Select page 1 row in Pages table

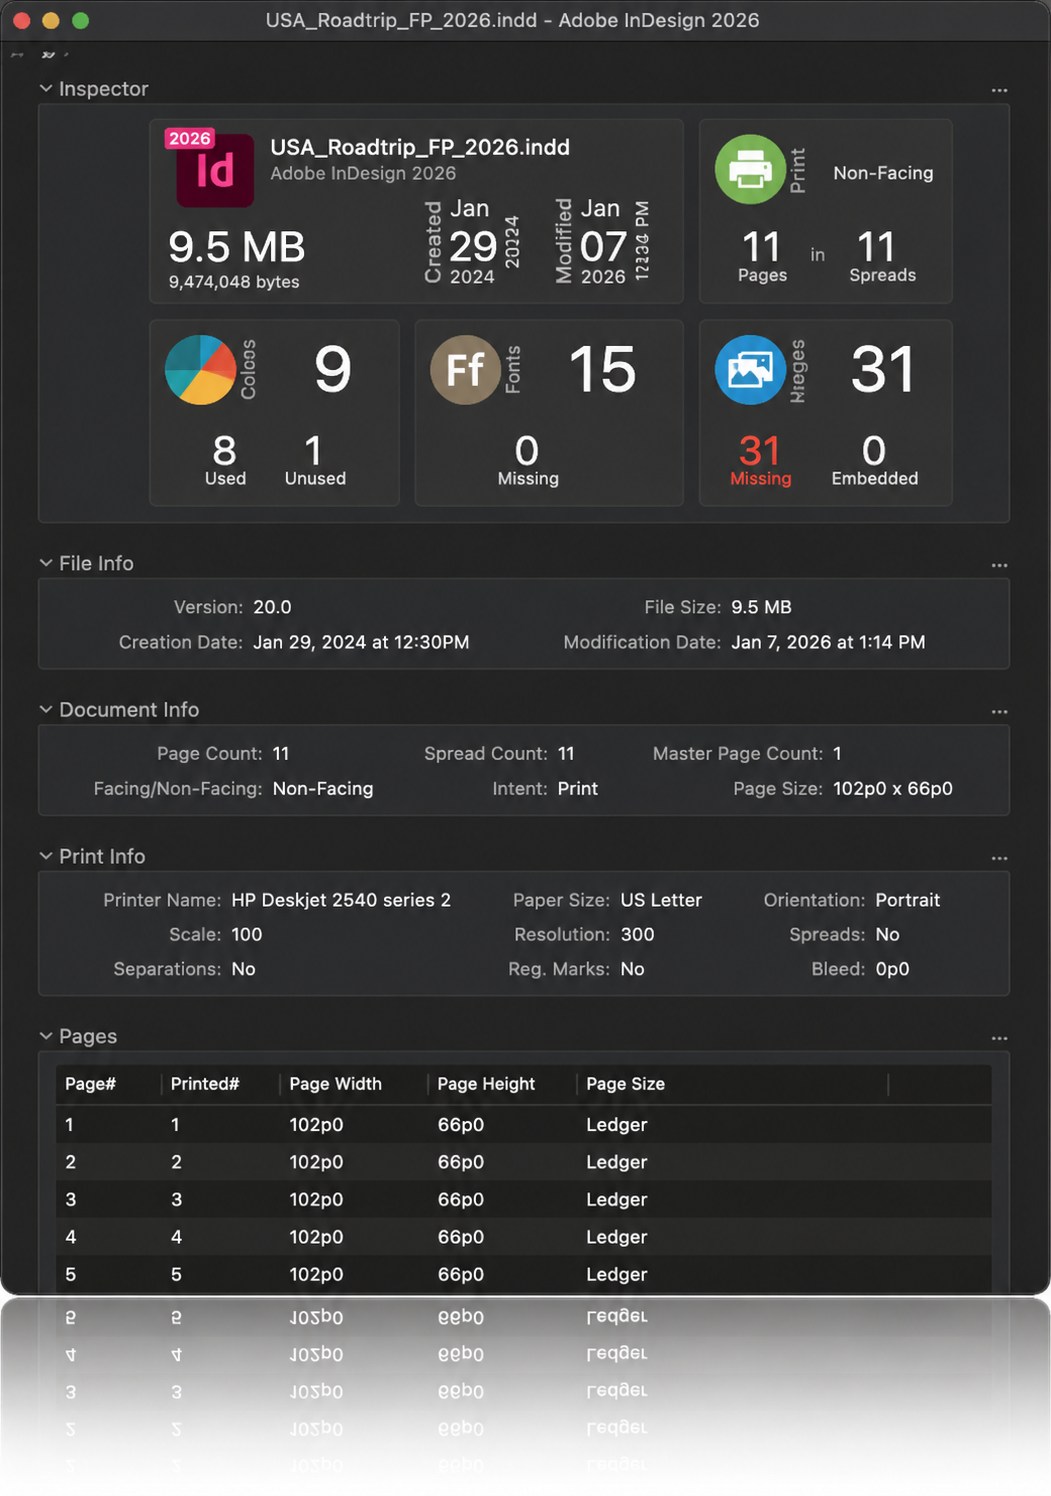click(x=523, y=1125)
